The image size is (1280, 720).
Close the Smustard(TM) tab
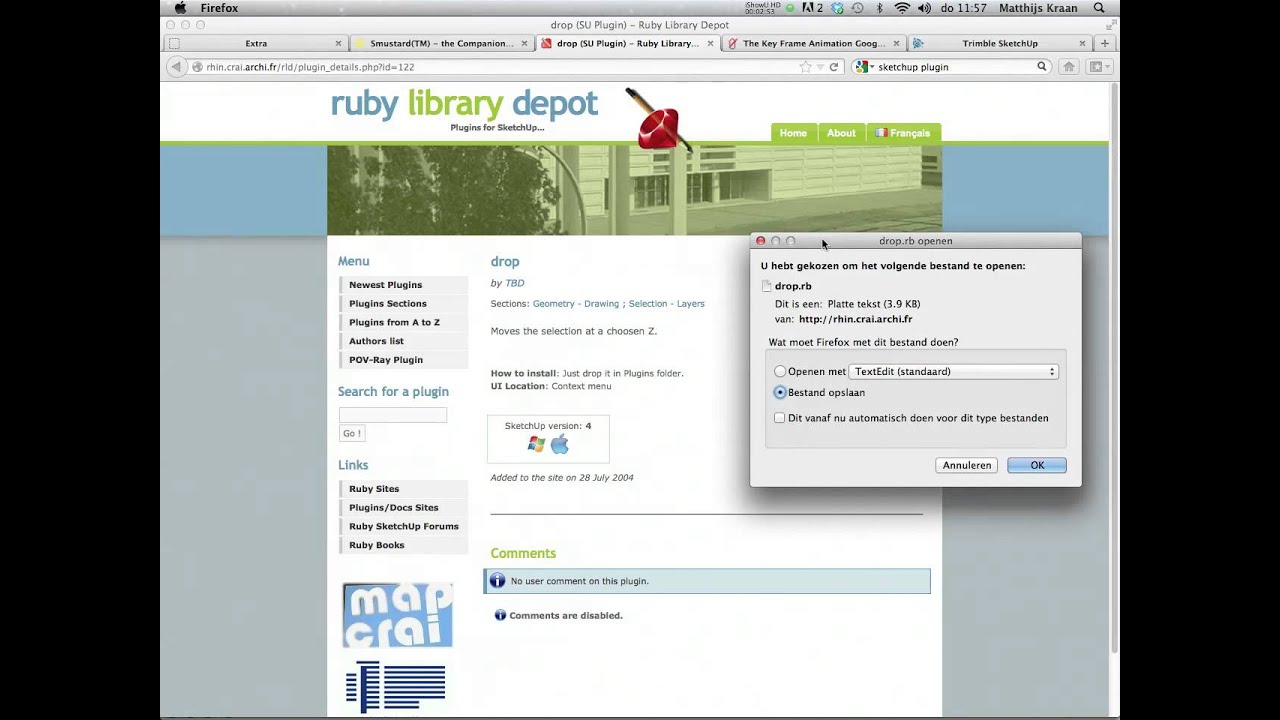click(524, 44)
